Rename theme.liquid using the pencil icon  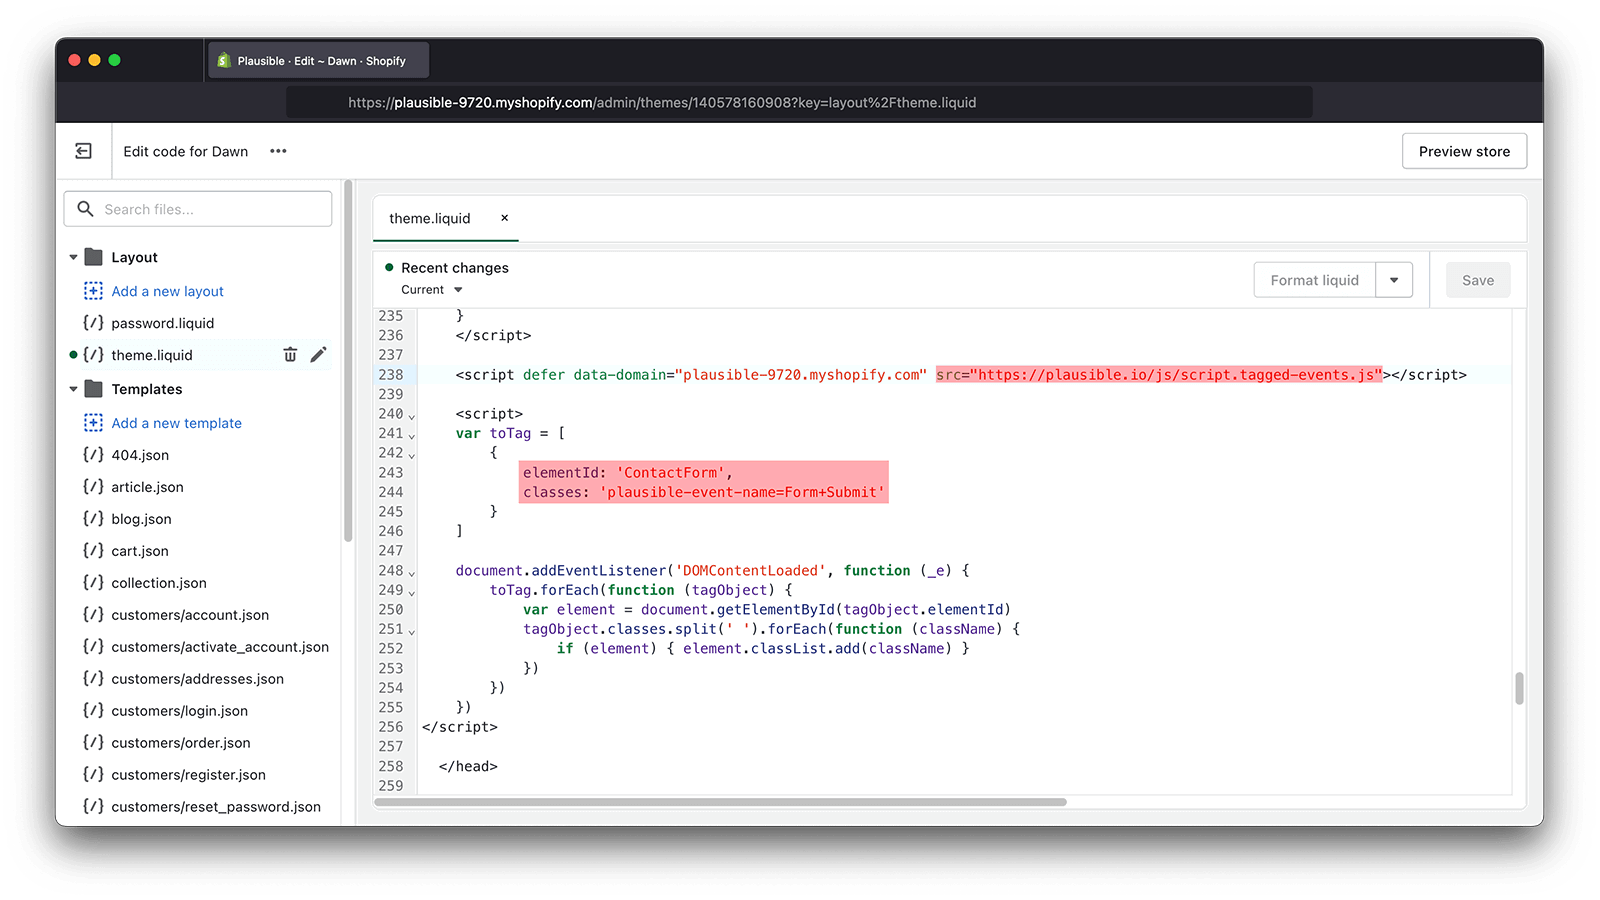pyautogui.click(x=318, y=354)
